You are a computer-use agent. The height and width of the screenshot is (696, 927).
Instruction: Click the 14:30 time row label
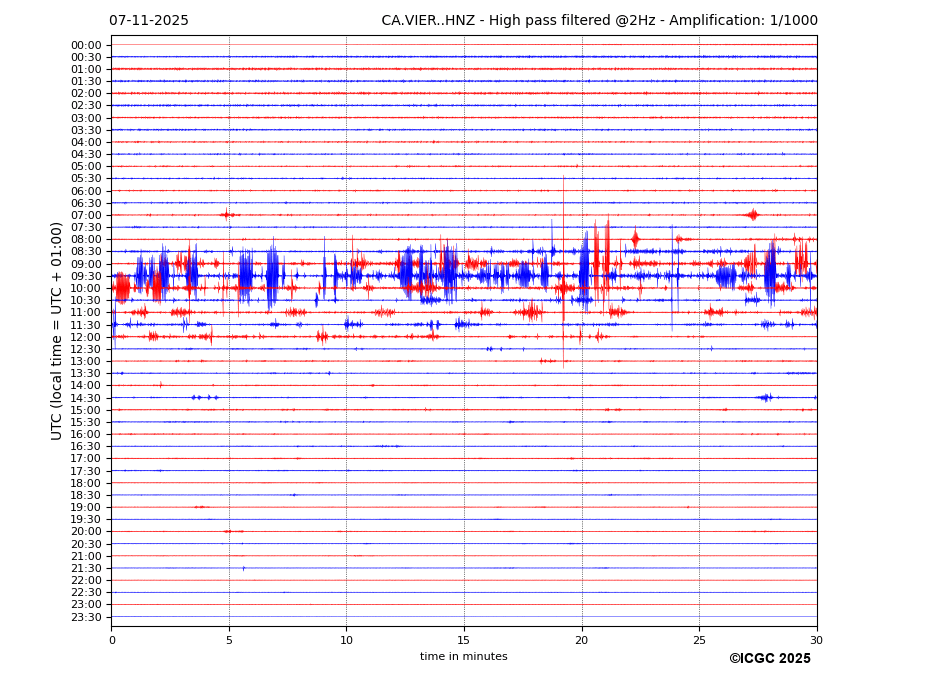click(x=86, y=398)
